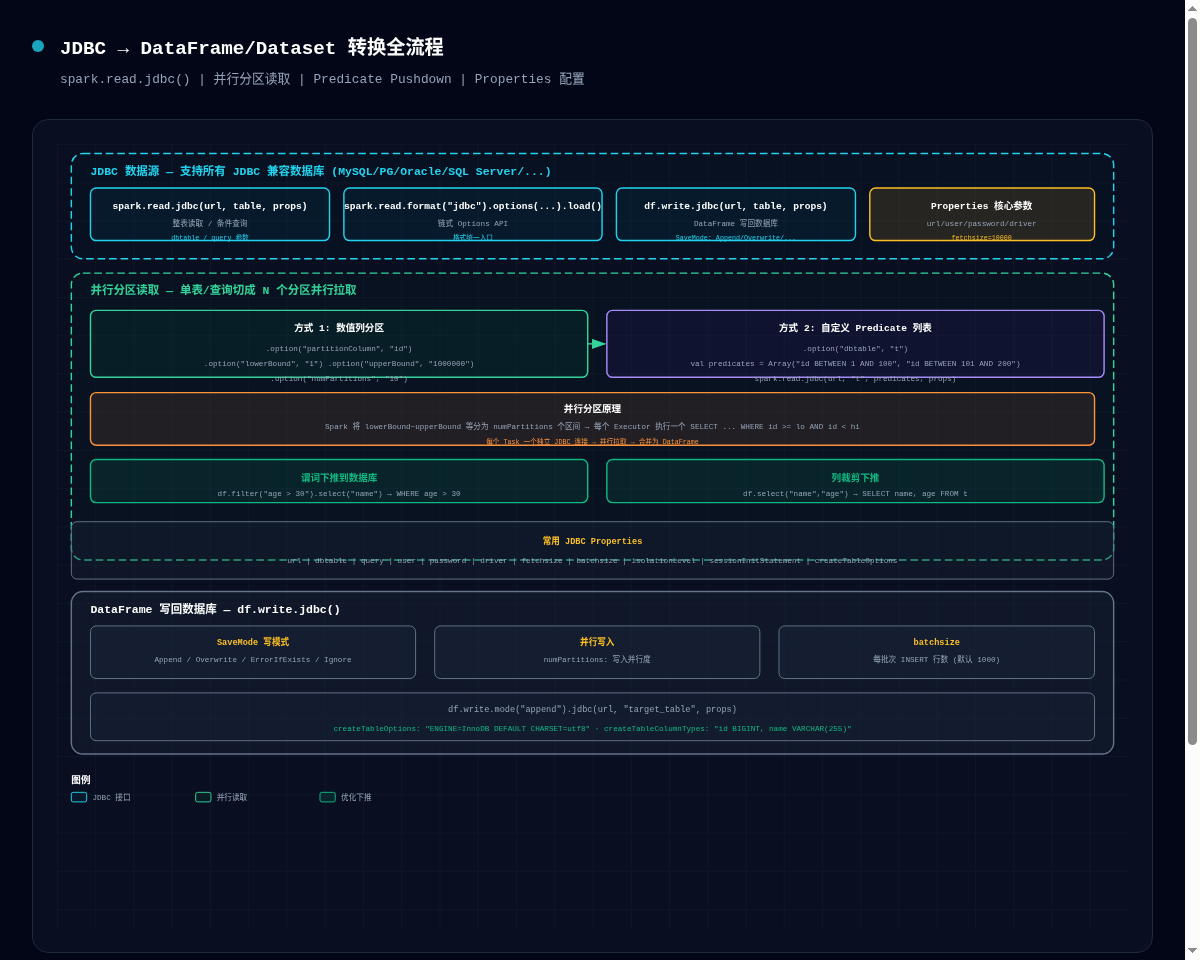This screenshot has height=960, width=1200.
Task: Click the DataFrame 写回数据库 section header
Action: [x=215, y=609]
